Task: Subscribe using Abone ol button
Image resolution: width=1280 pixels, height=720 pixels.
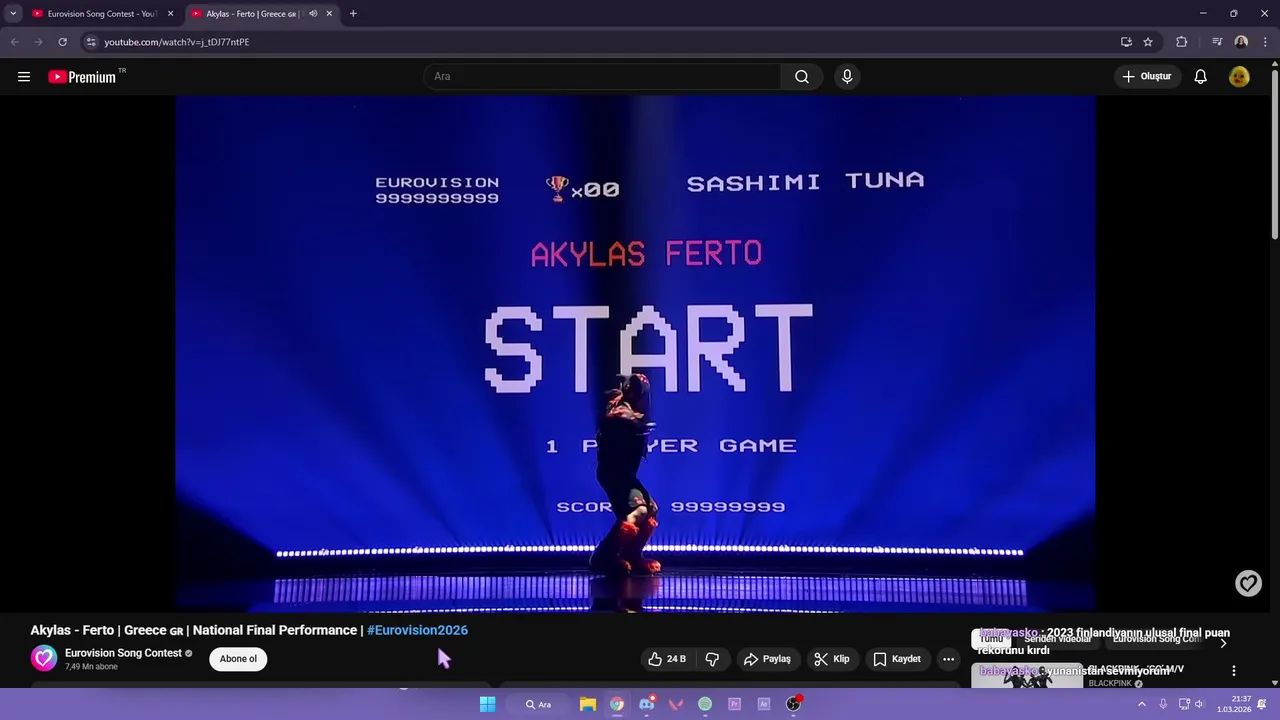Action: 238,659
